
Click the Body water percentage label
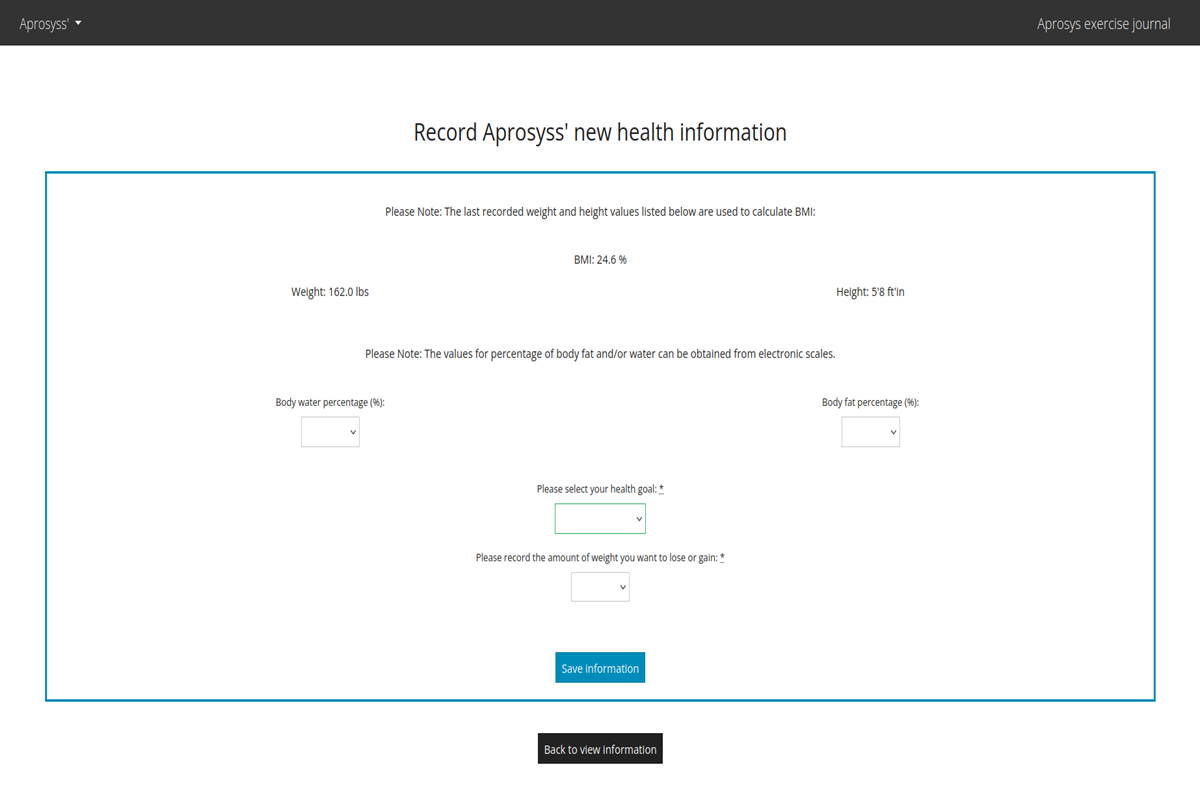[x=330, y=402]
